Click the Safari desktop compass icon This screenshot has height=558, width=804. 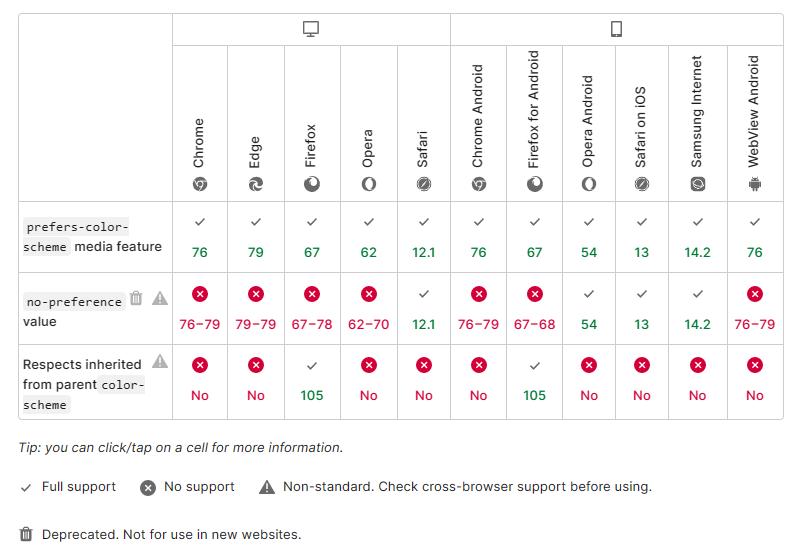(424, 184)
